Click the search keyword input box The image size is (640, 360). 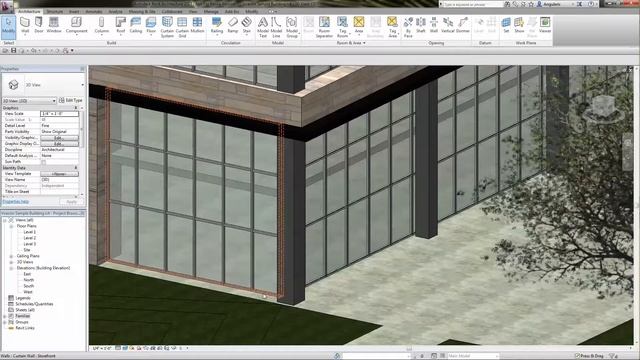[x=473, y=4]
